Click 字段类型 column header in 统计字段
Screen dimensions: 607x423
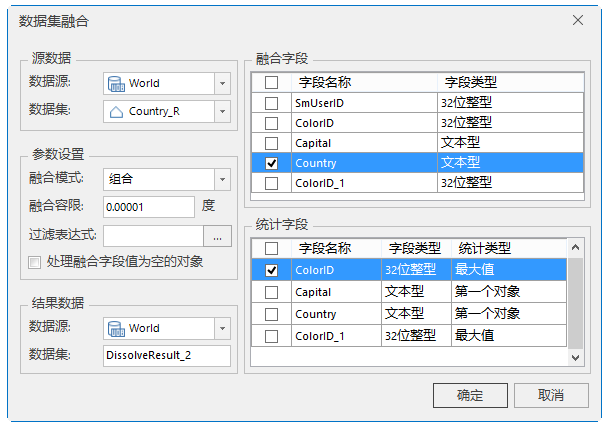click(415, 248)
